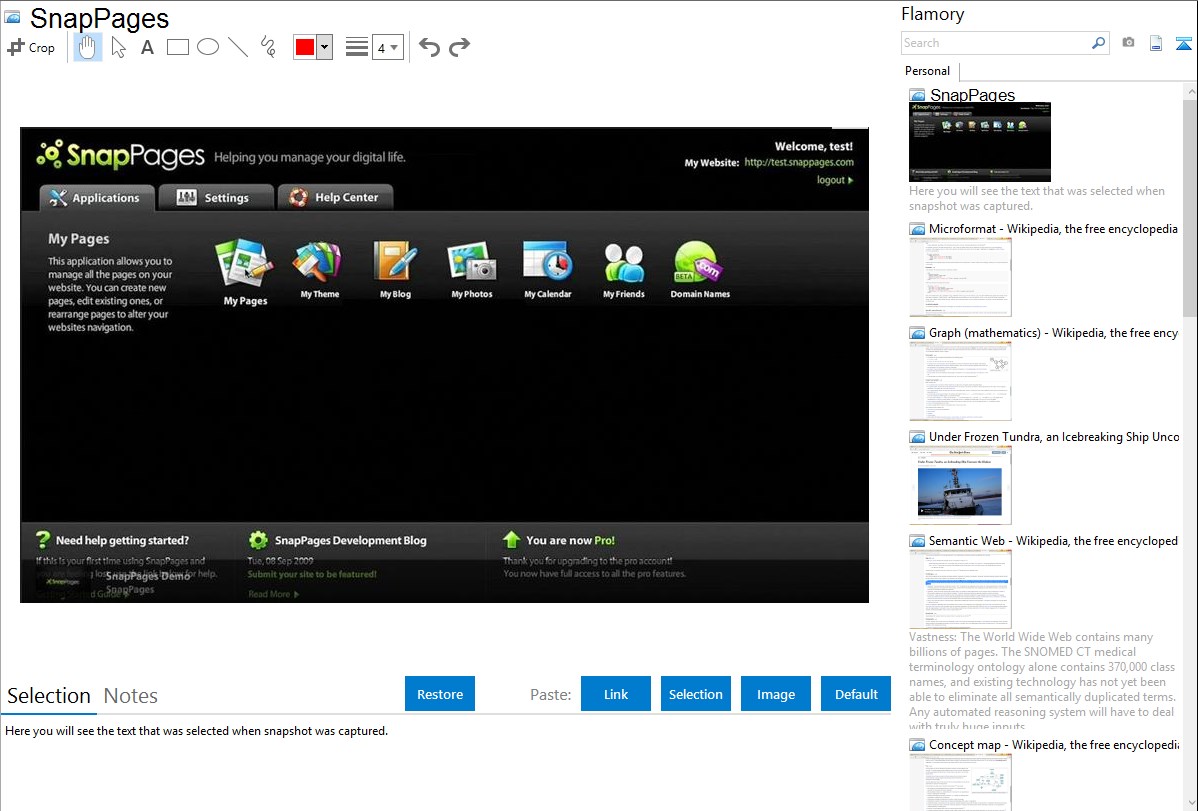Select the arrow pointer tool
1198x811 pixels.
[x=118, y=47]
